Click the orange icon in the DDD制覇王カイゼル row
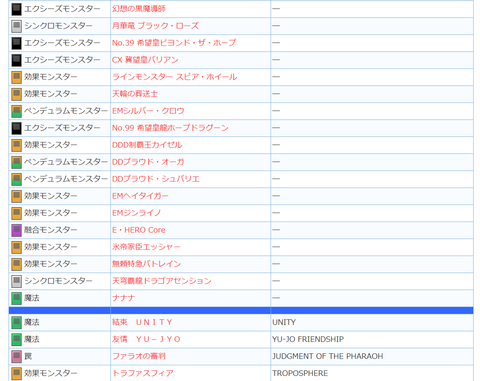This screenshot has height=381, width=480. click(x=16, y=145)
